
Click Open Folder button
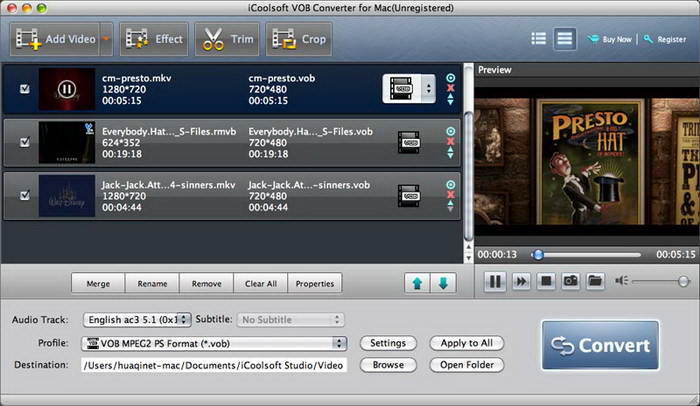click(x=467, y=365)
